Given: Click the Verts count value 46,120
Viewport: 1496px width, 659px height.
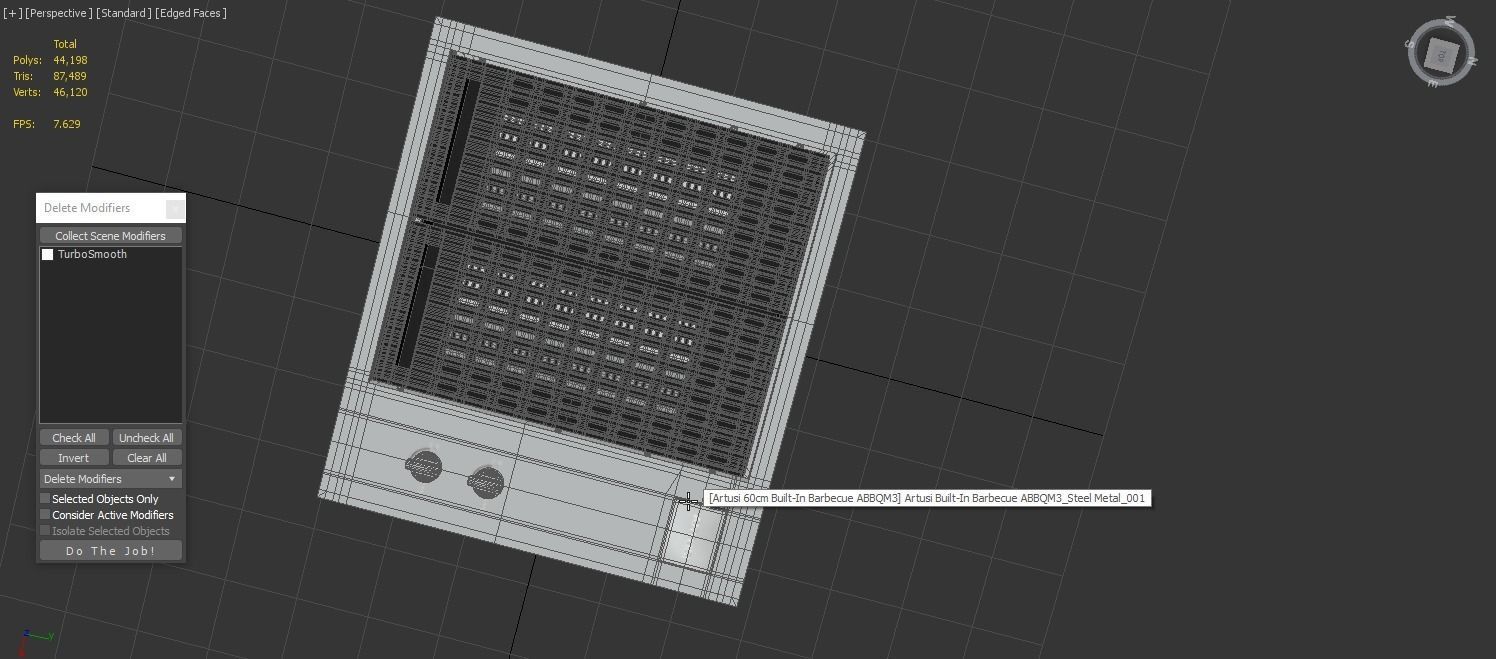Looking at the screenshot, I should (70, 92).
